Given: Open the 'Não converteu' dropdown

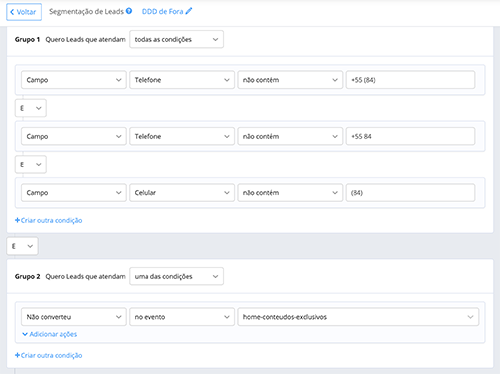Looking at the screenshot, I should pos(74,317).
